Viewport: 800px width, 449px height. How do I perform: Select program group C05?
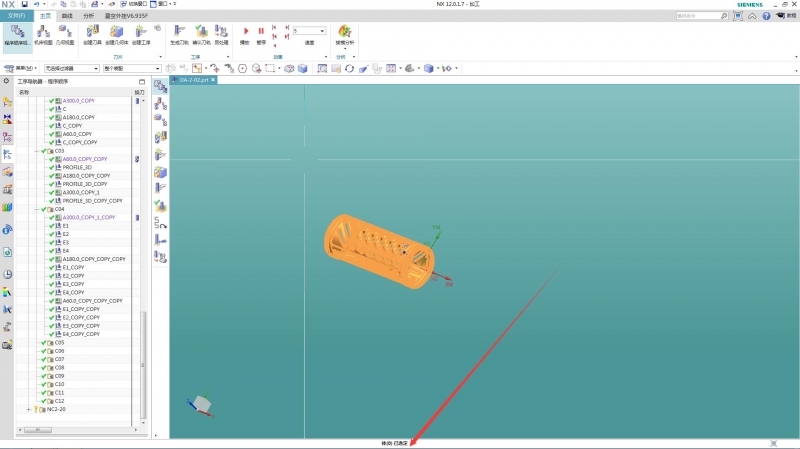(x=60, y=343)
